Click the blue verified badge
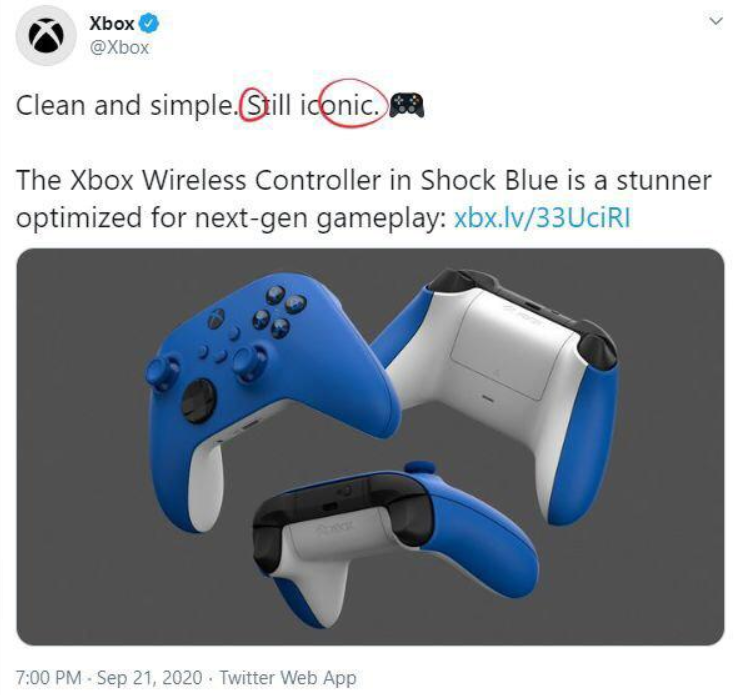Screen dimensions: 742x695 tap(149, 23)
